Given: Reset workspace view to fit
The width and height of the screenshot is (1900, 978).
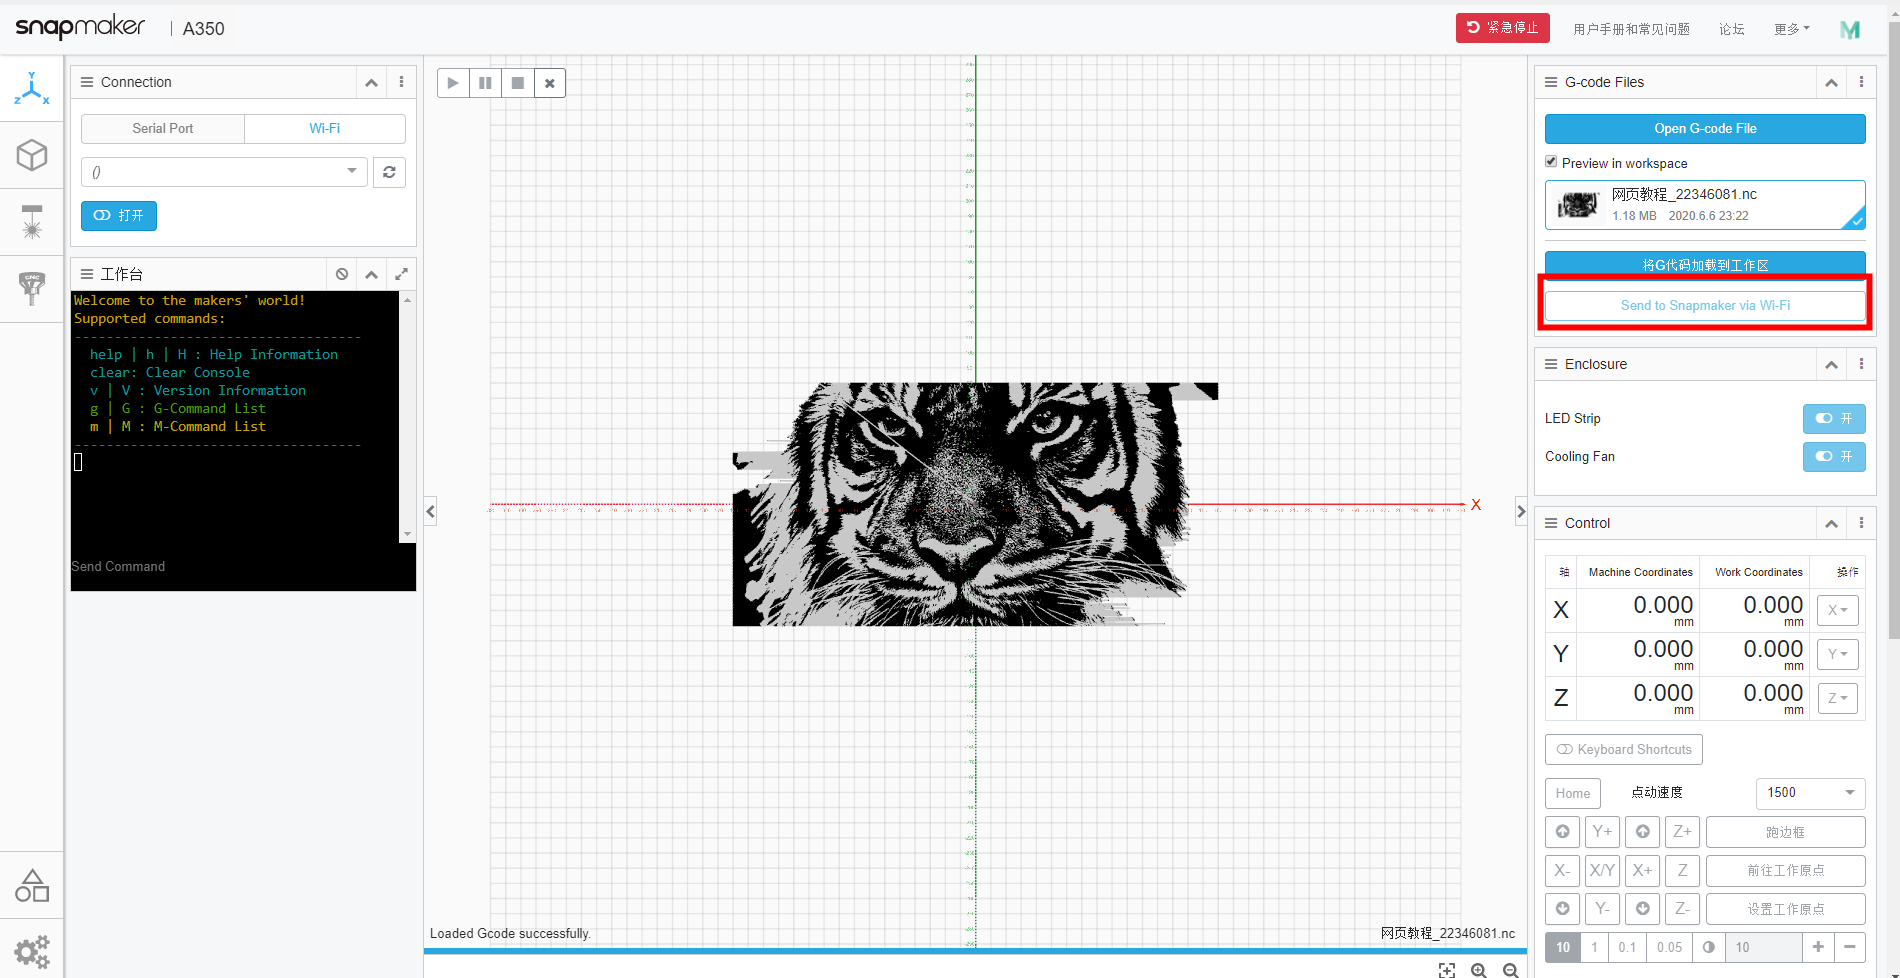Looking at the screenshot, I should click(x=1447, y=970).
